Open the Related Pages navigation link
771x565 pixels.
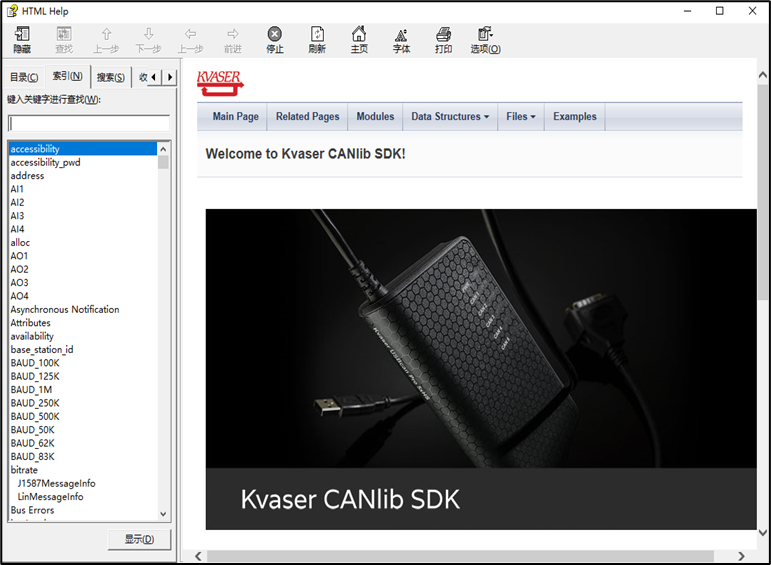click(307, 117)
